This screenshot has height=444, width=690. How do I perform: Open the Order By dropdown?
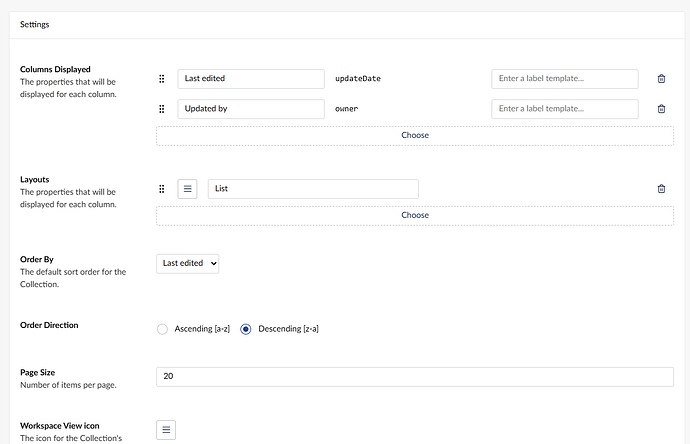click(187, 264)
